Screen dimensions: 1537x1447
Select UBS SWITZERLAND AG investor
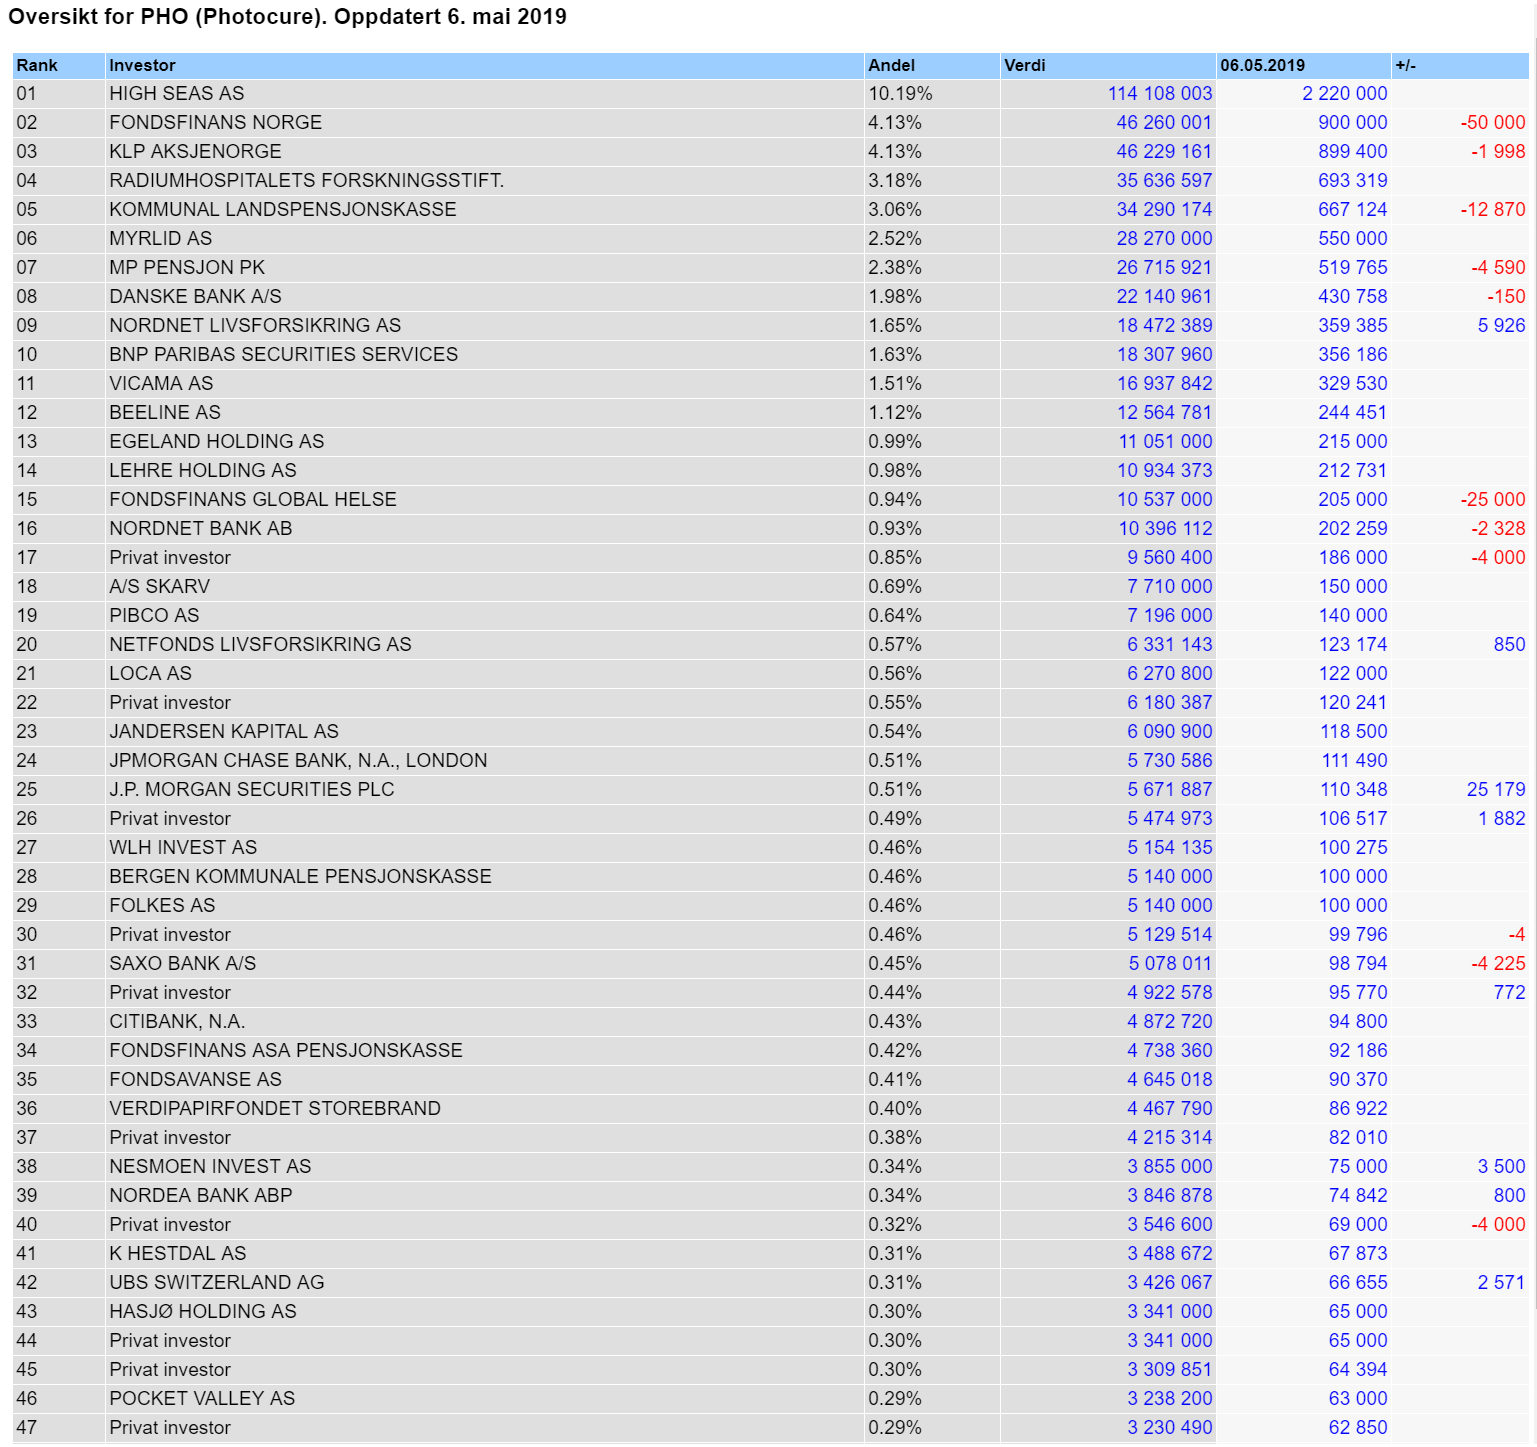[217, 1282]
